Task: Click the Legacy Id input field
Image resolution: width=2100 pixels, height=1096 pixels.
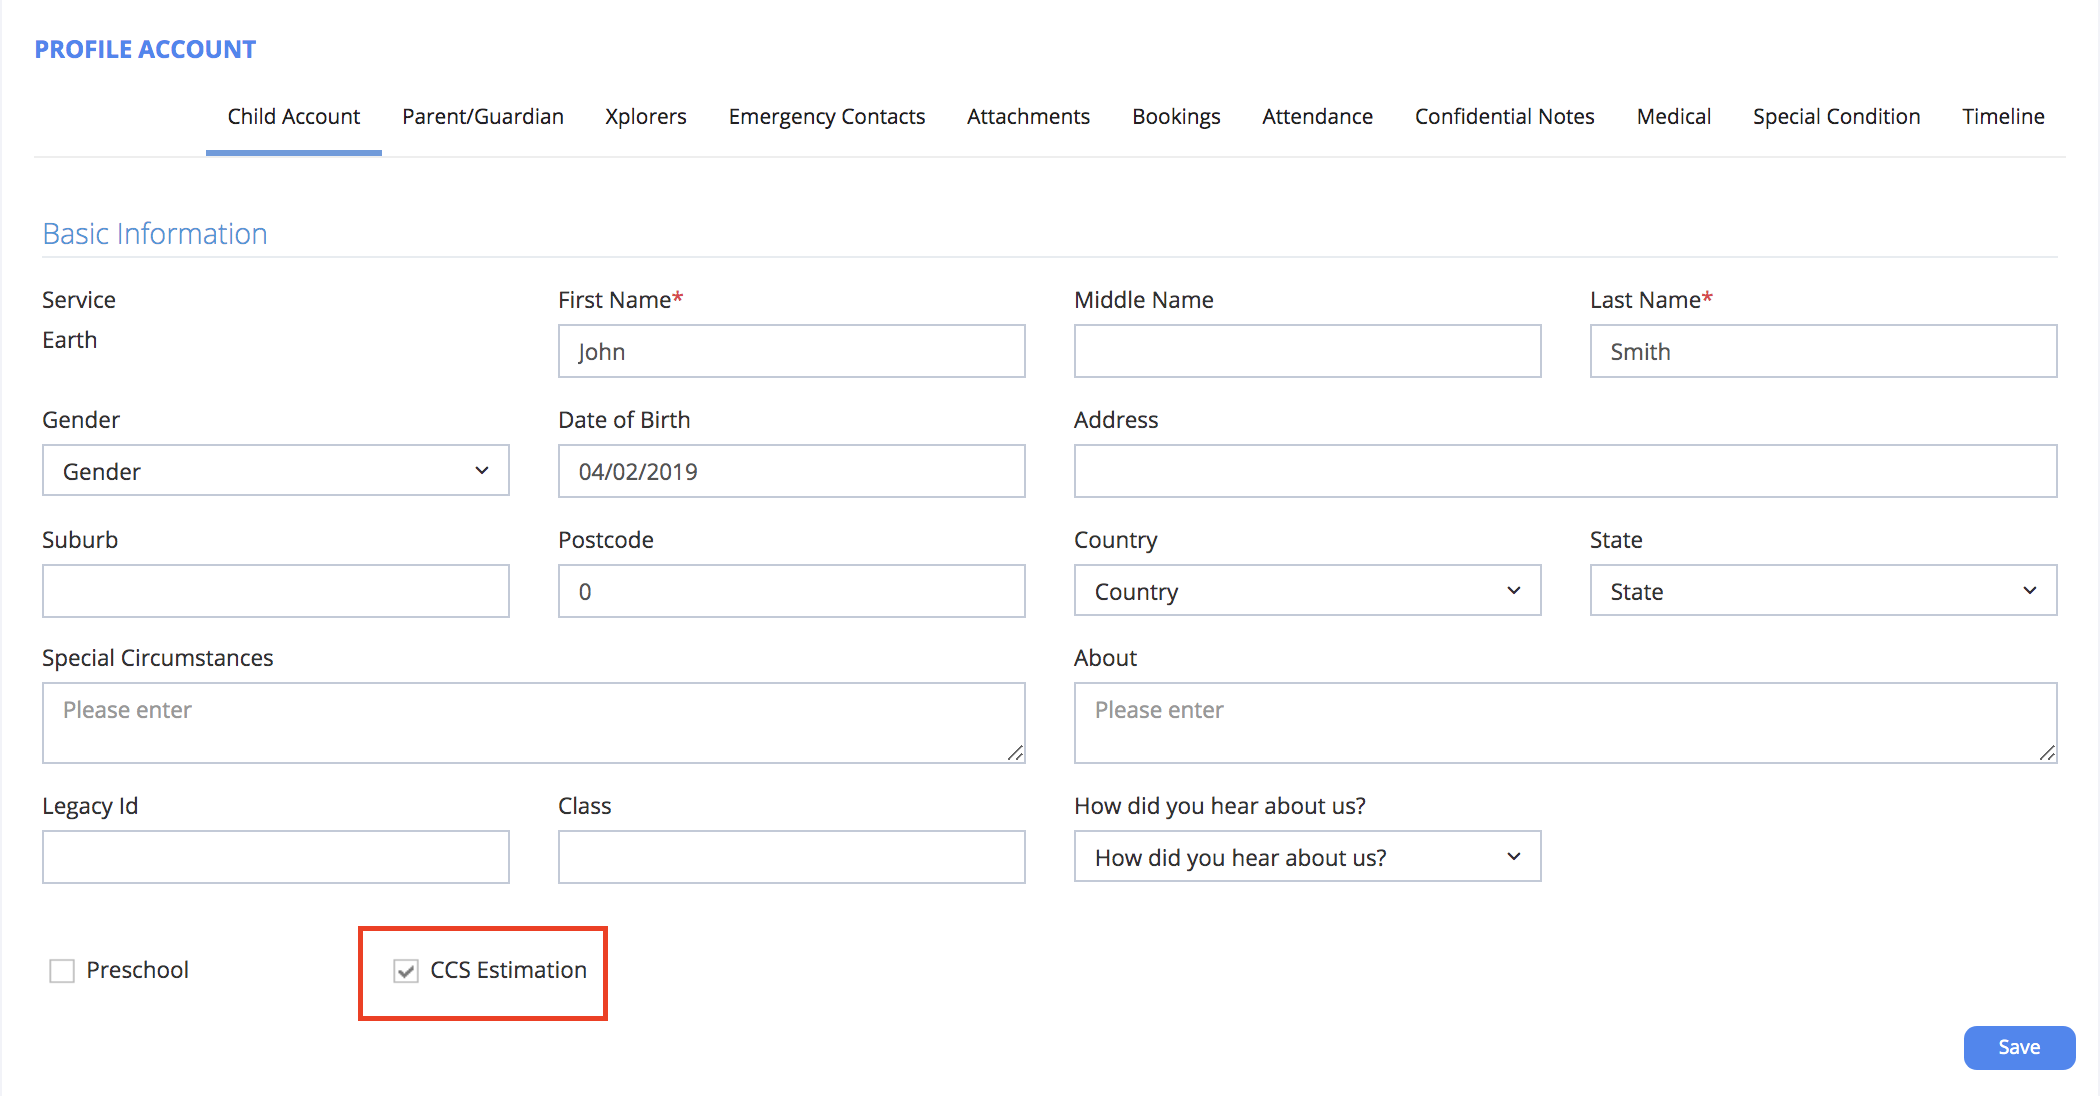Action: point(276,857)
